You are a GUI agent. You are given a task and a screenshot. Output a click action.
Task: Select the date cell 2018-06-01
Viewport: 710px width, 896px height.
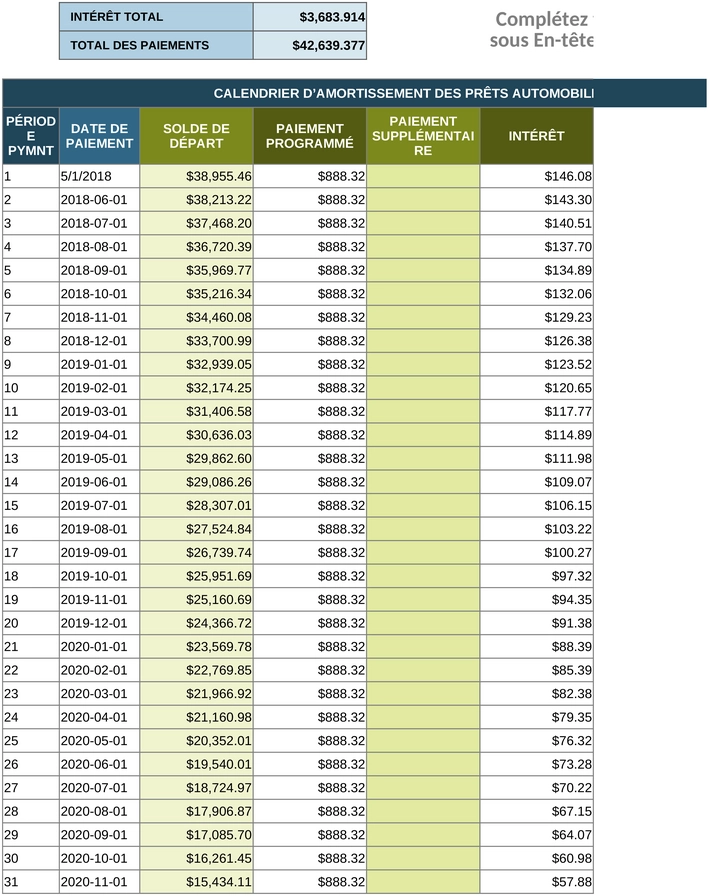click(x=99, y=199)
